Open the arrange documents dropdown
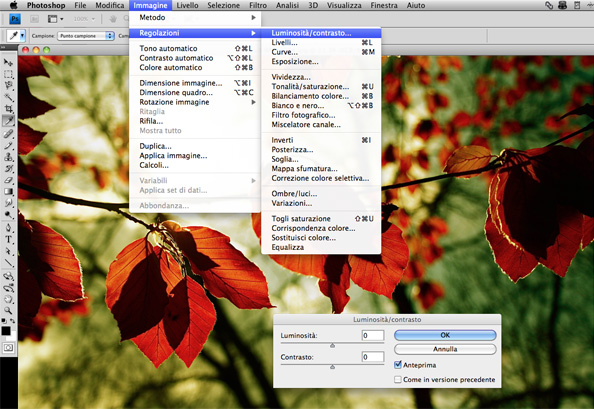594x409 pixels. [56, 19]
